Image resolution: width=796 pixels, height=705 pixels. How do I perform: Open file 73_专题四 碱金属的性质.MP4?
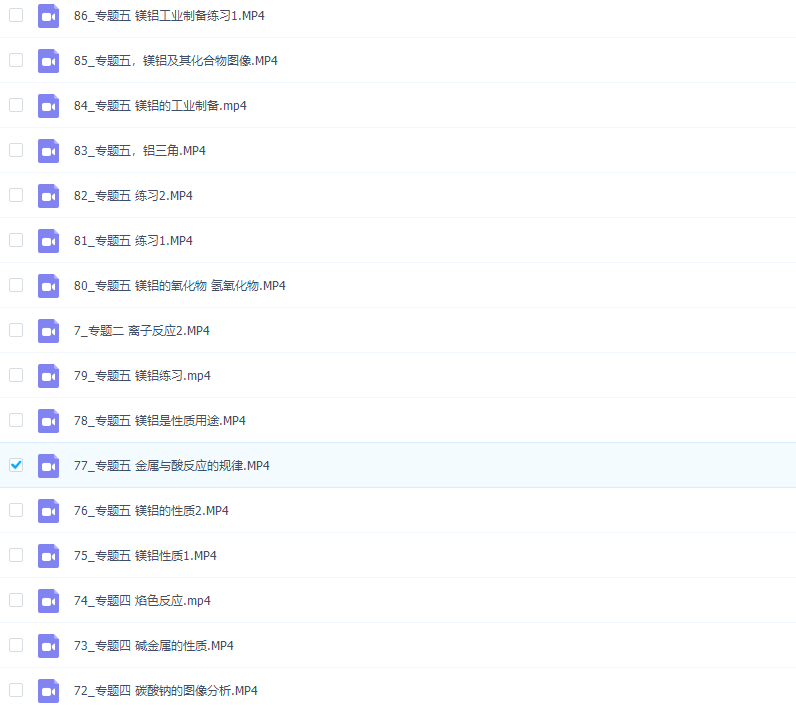(x=153, y=646)
